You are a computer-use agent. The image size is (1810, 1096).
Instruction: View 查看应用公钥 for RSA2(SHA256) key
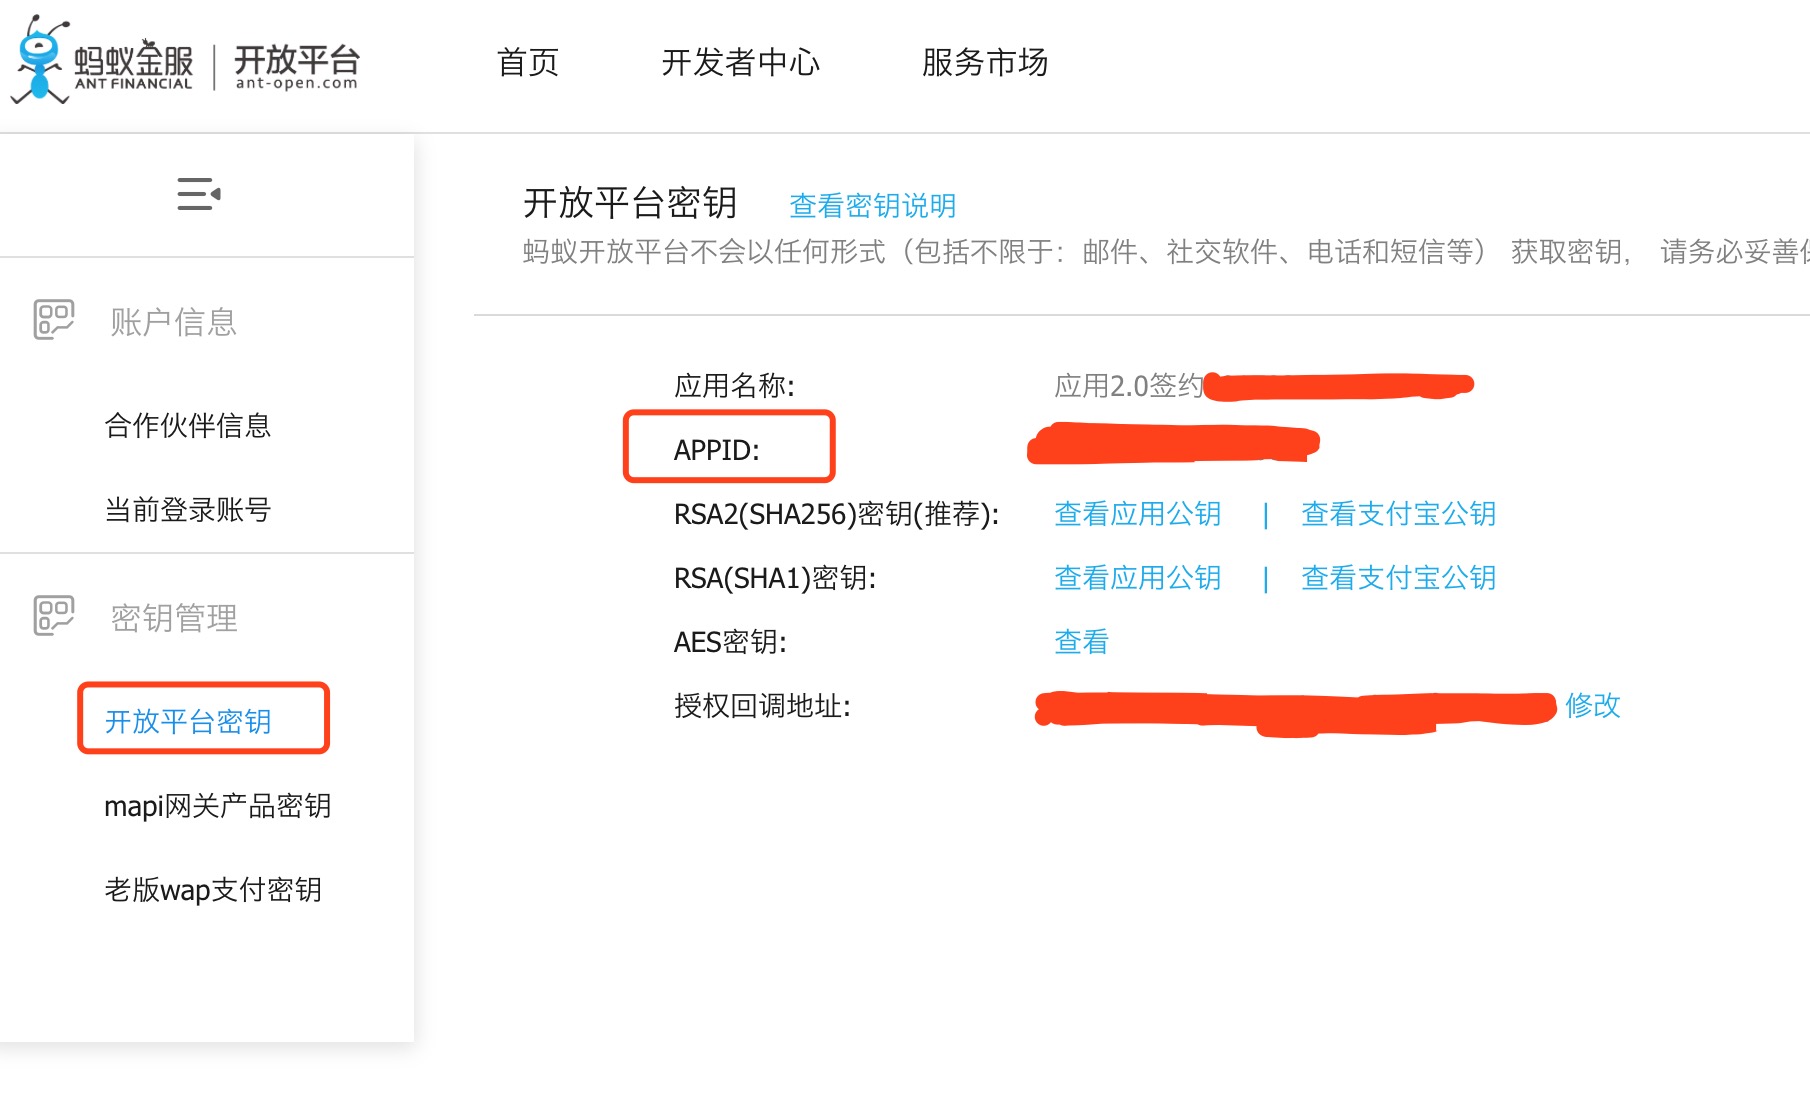1138,513
